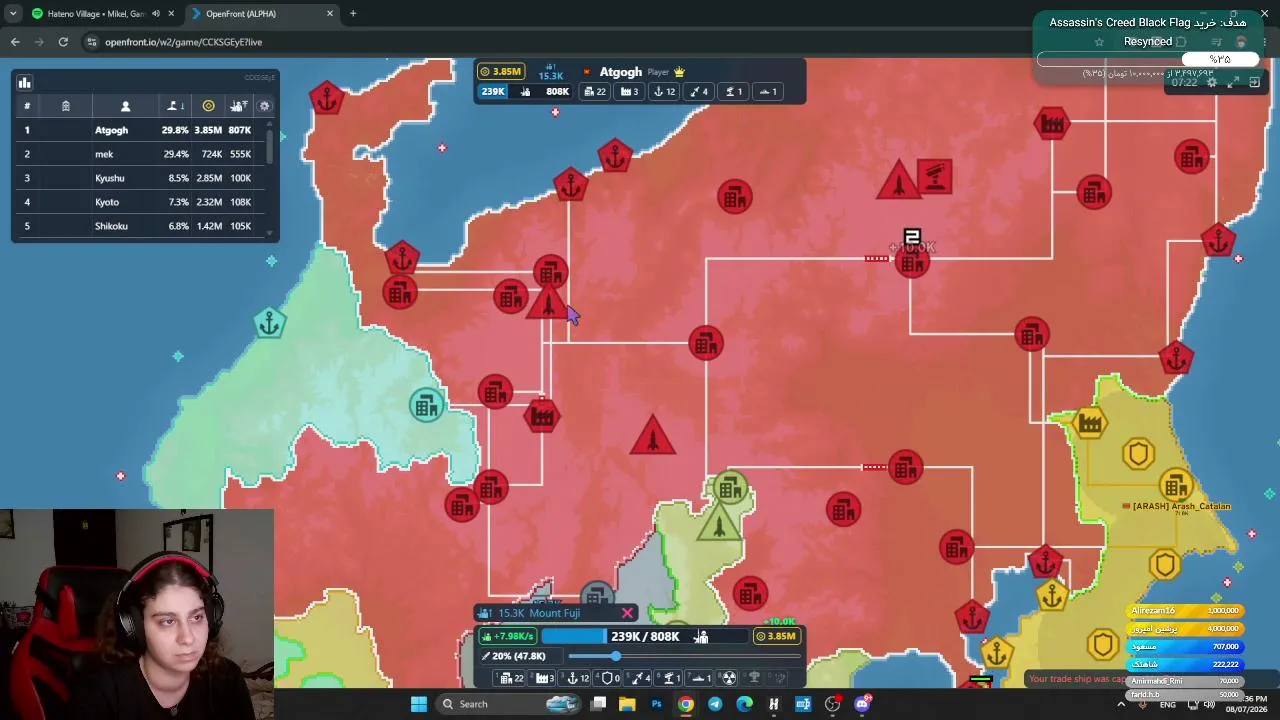Click the red SAM launcher square icon

click(935, 178)
